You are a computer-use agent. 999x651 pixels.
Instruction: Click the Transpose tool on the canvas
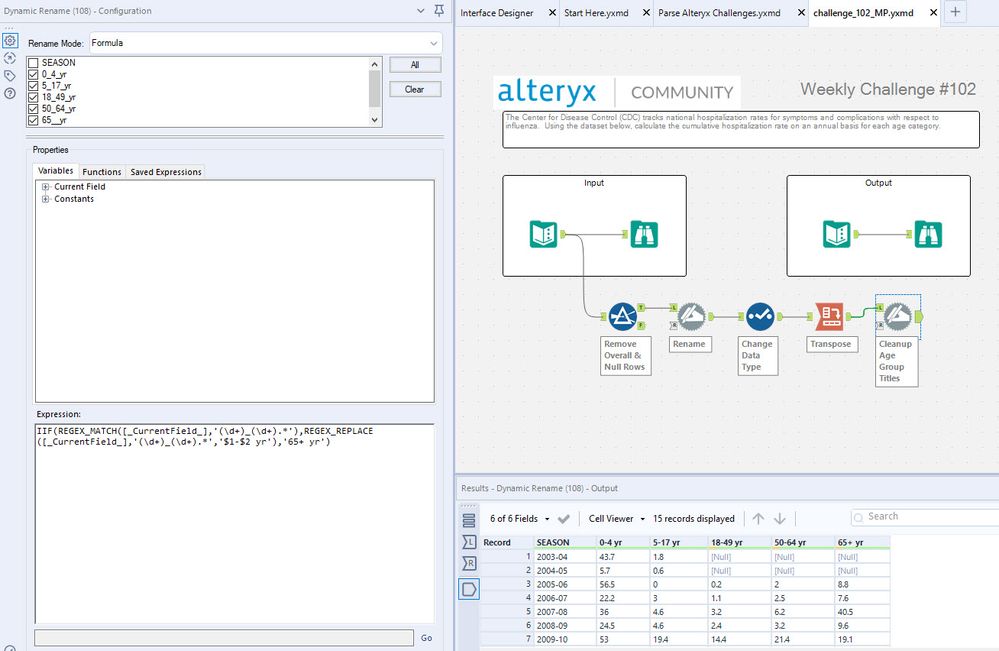point(829,316)
